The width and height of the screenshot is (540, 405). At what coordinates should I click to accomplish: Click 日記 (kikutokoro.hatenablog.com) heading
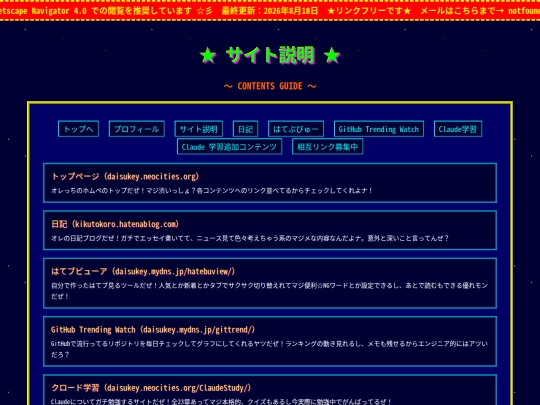point(115,224)
